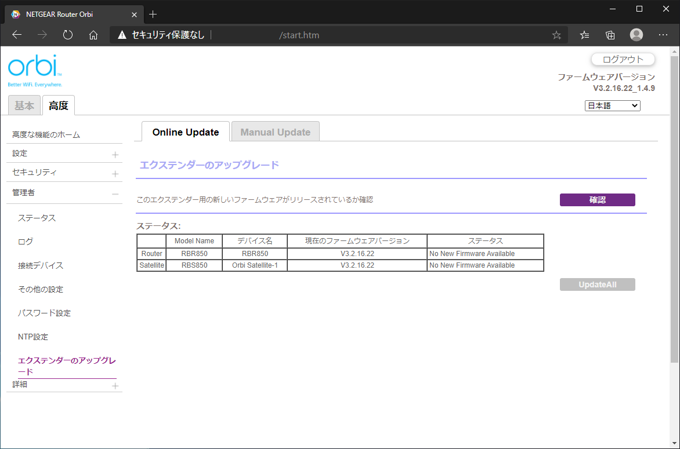Select エクステンダーのアップグレード in sidebar
This screenshot has width=680, height=449.
(67, 366)
